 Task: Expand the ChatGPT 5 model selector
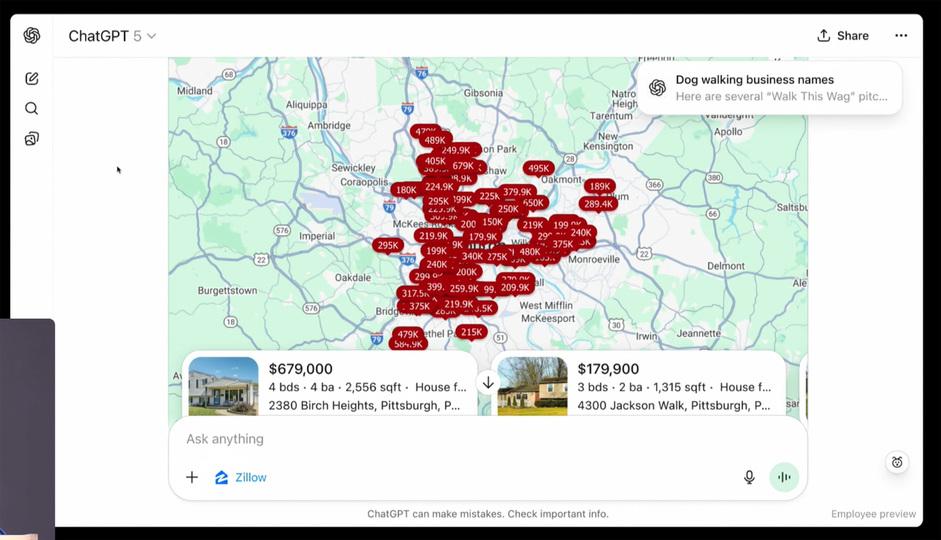[x=112, y=36]
